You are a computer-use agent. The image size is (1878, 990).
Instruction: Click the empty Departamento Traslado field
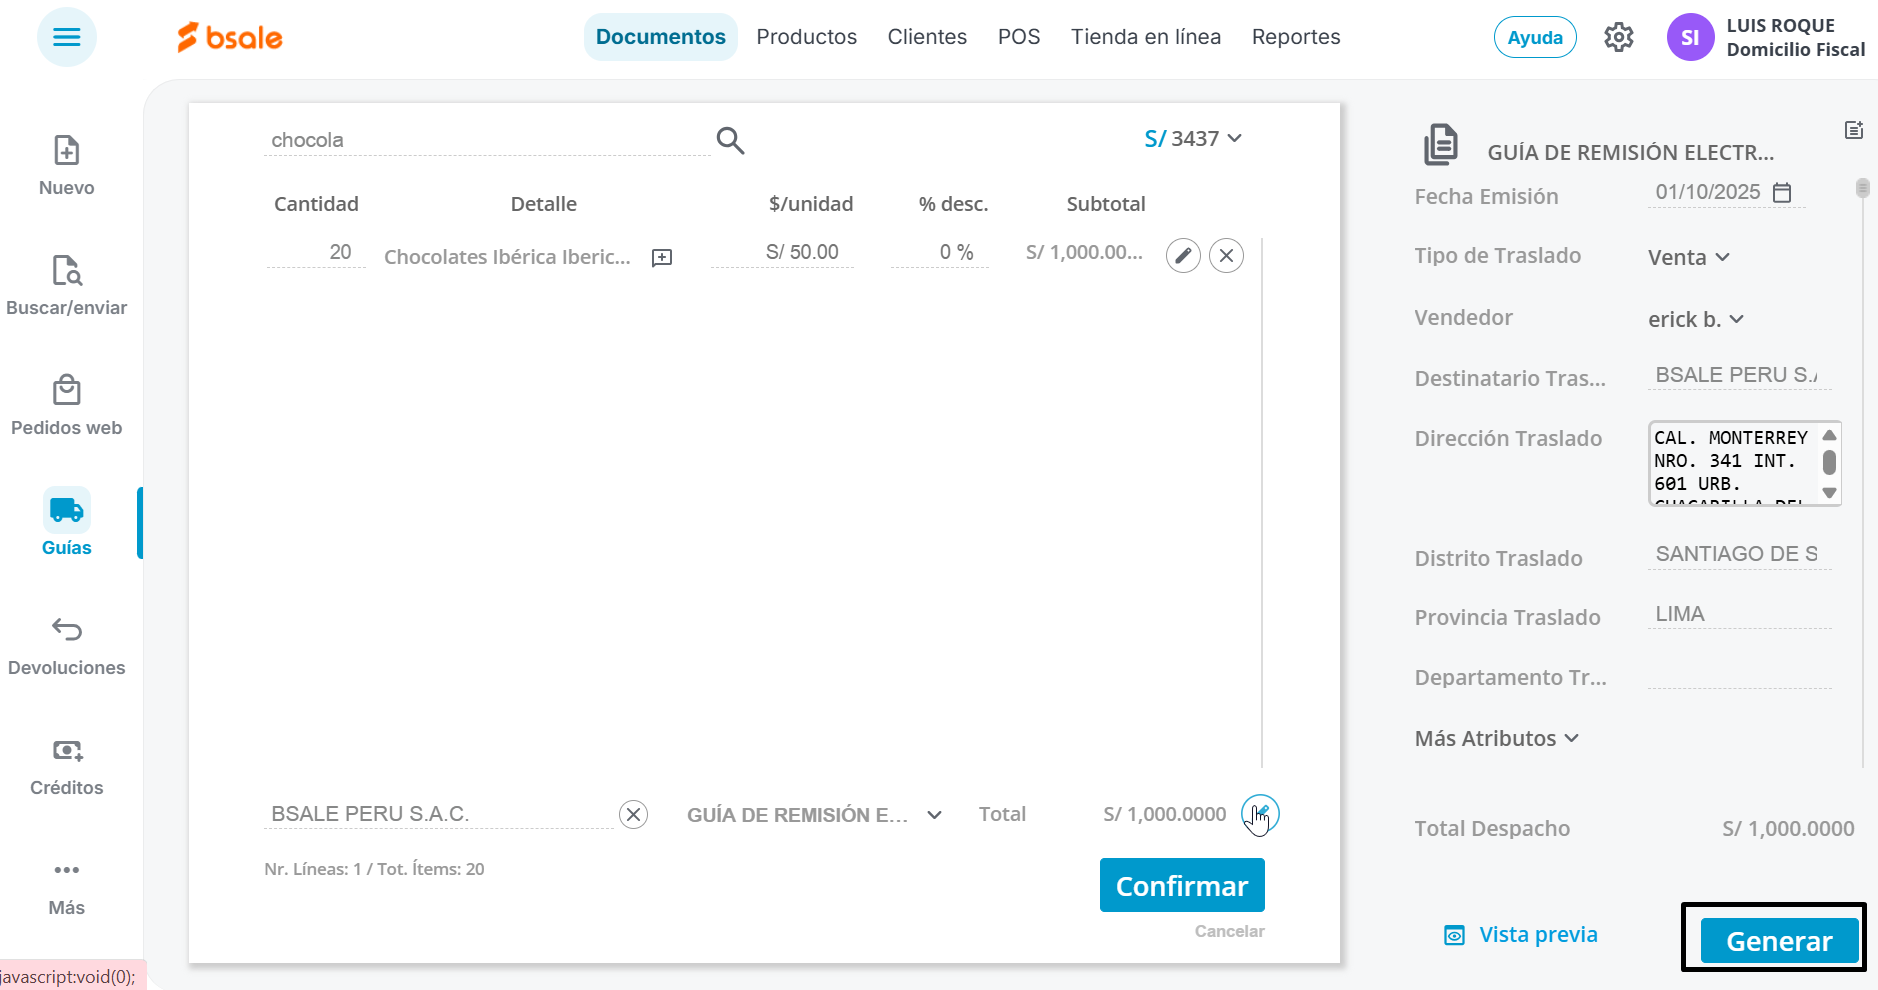click(1739, 674)
